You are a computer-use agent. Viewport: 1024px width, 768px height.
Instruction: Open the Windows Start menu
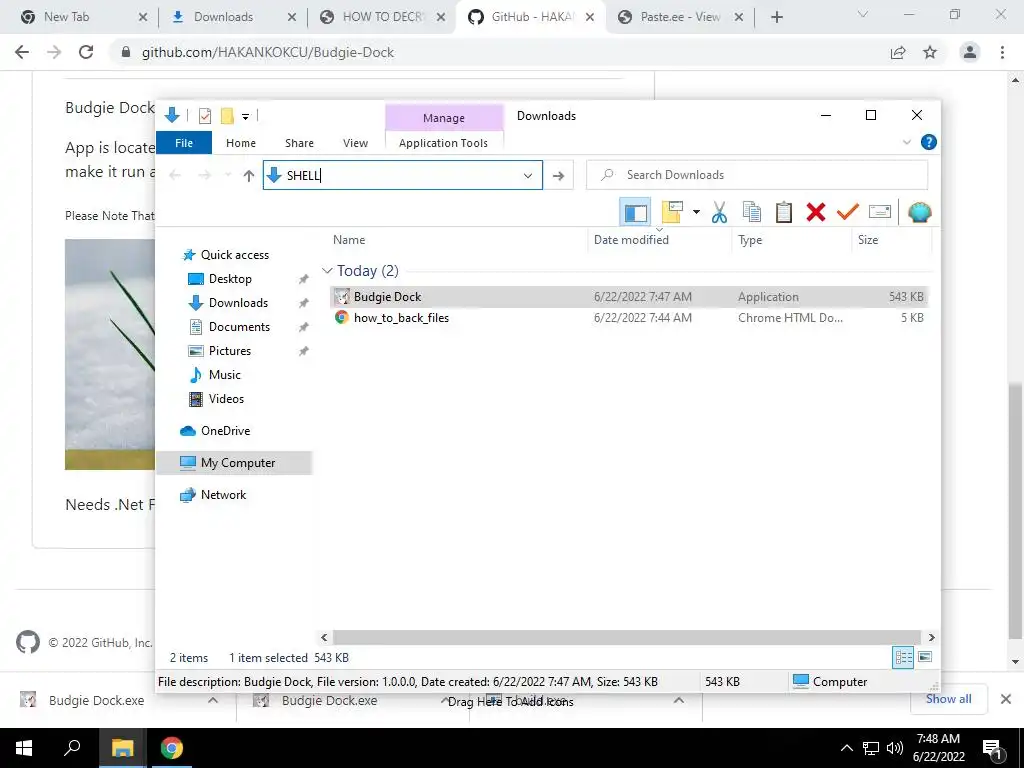(24, 748)
